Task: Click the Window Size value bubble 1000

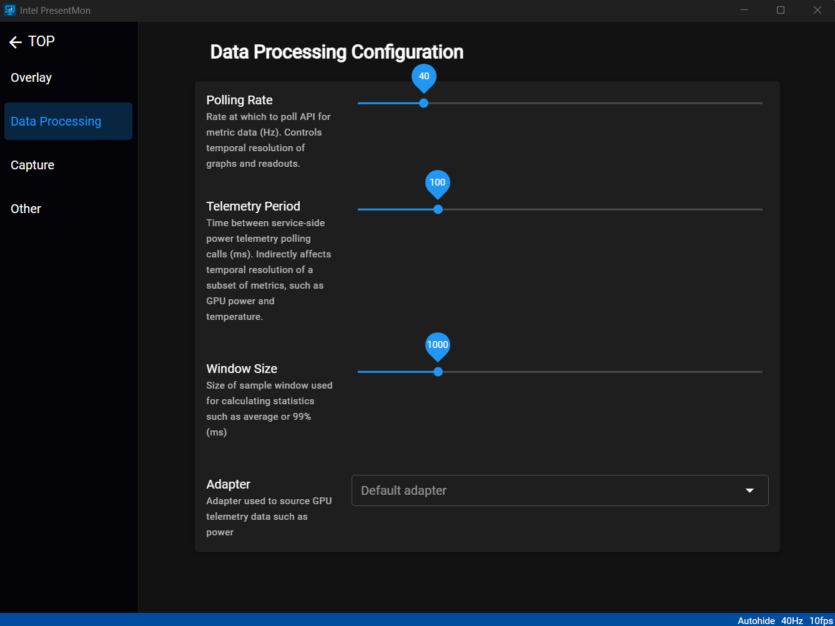Action: coord(438,347)
